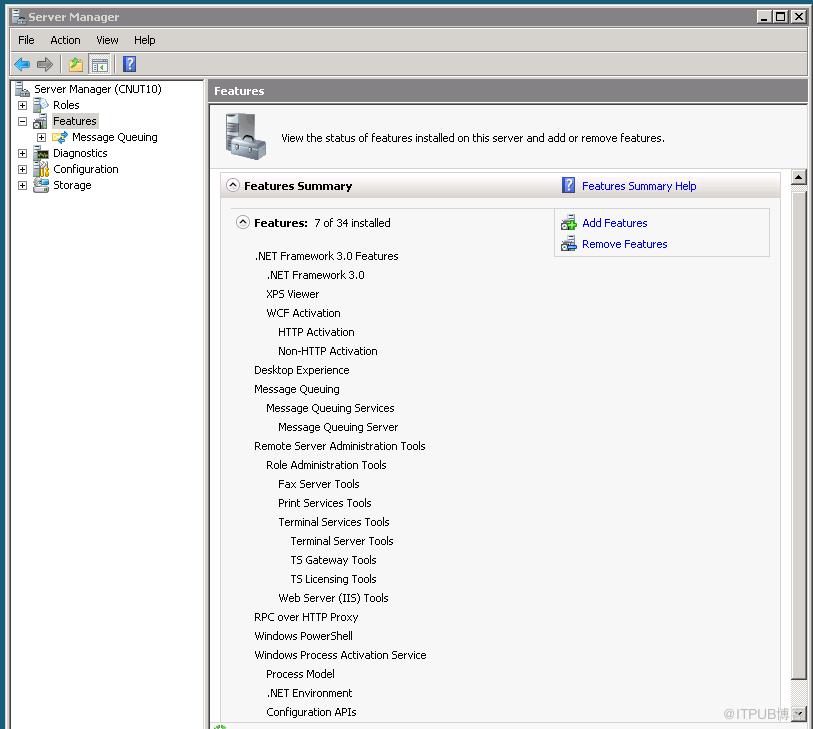Open the Add Features link

click(614, 223)
